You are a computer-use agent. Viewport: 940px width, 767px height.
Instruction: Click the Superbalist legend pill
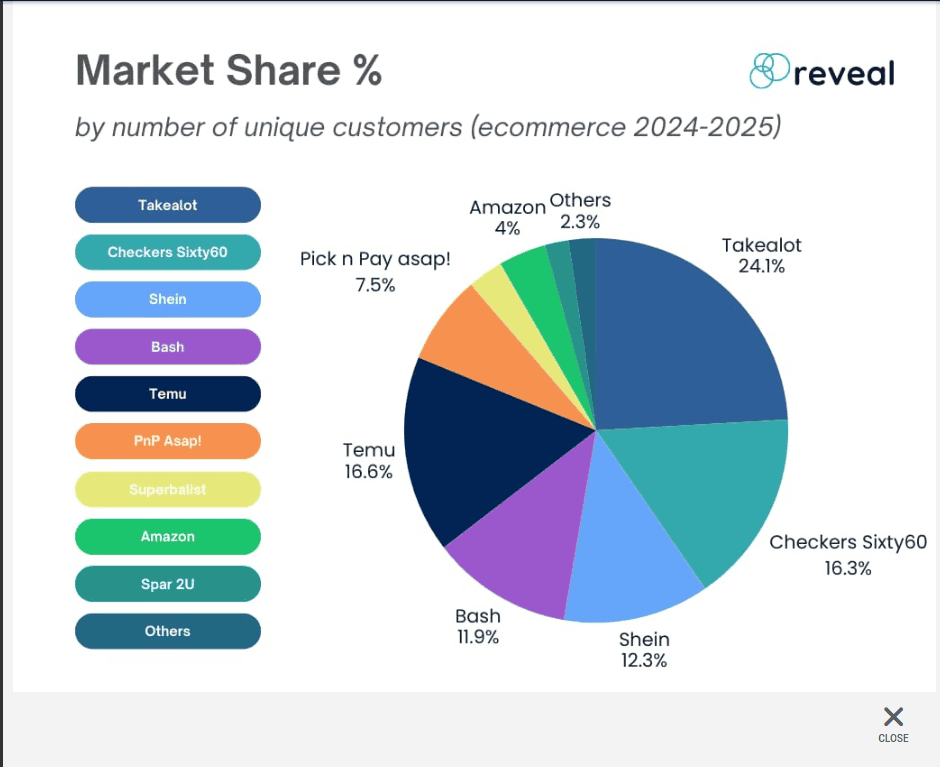[168, 489]
